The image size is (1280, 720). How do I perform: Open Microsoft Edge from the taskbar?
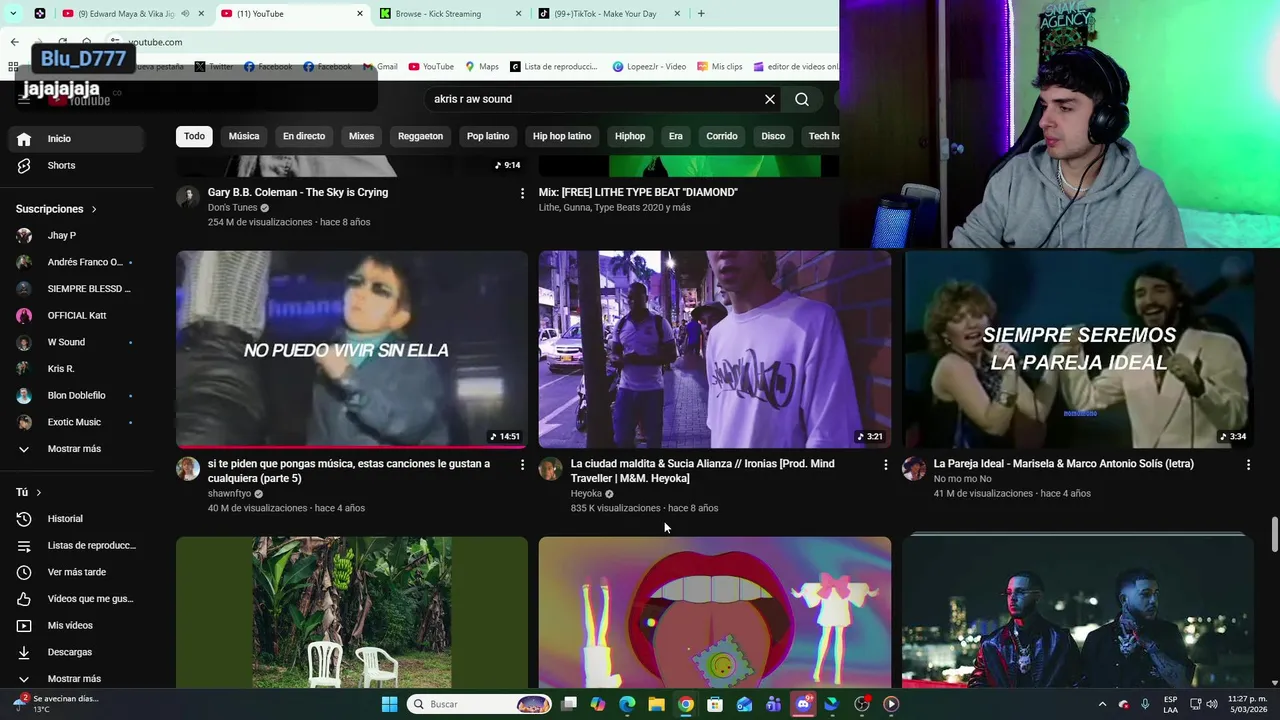coord(627,704)
